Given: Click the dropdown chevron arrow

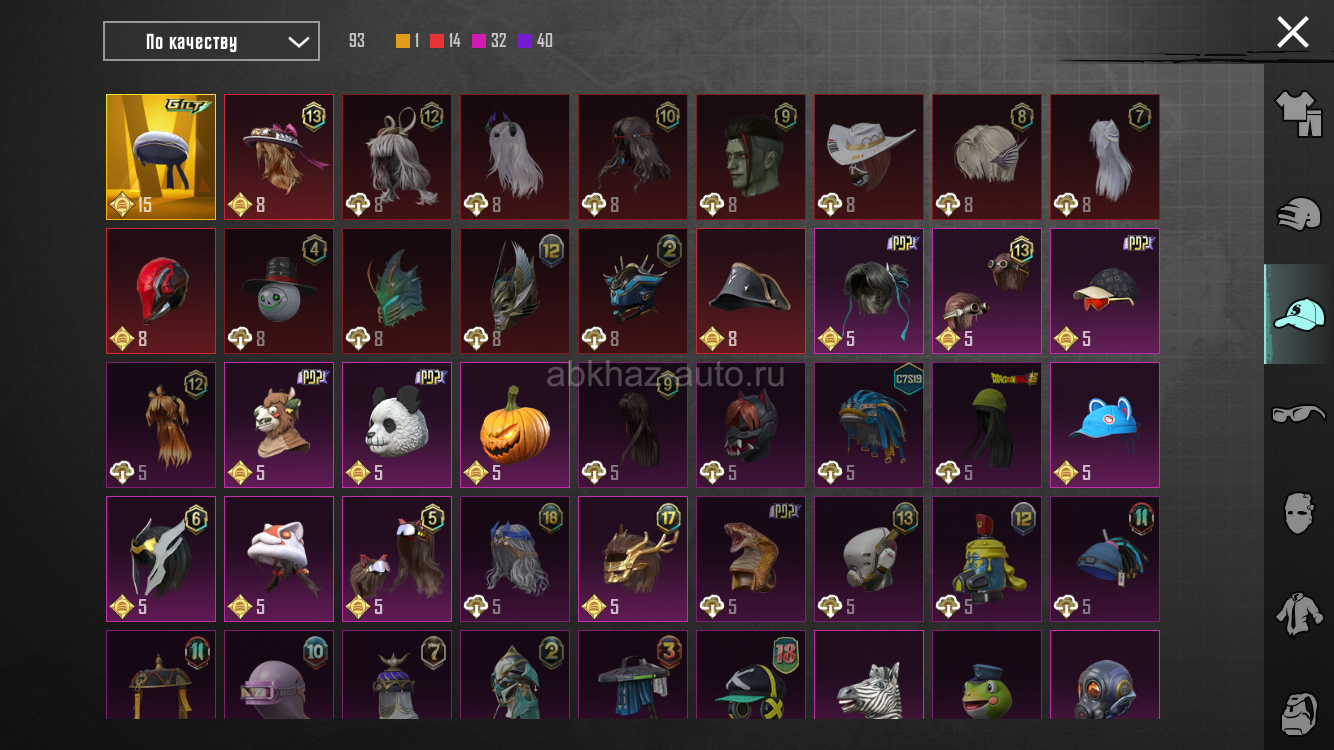Looking at the screenshot, I should (298, 41).
